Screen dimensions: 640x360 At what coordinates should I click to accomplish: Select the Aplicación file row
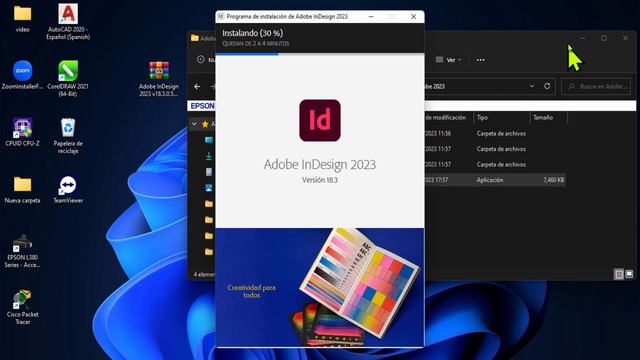(x=495, y=180)
